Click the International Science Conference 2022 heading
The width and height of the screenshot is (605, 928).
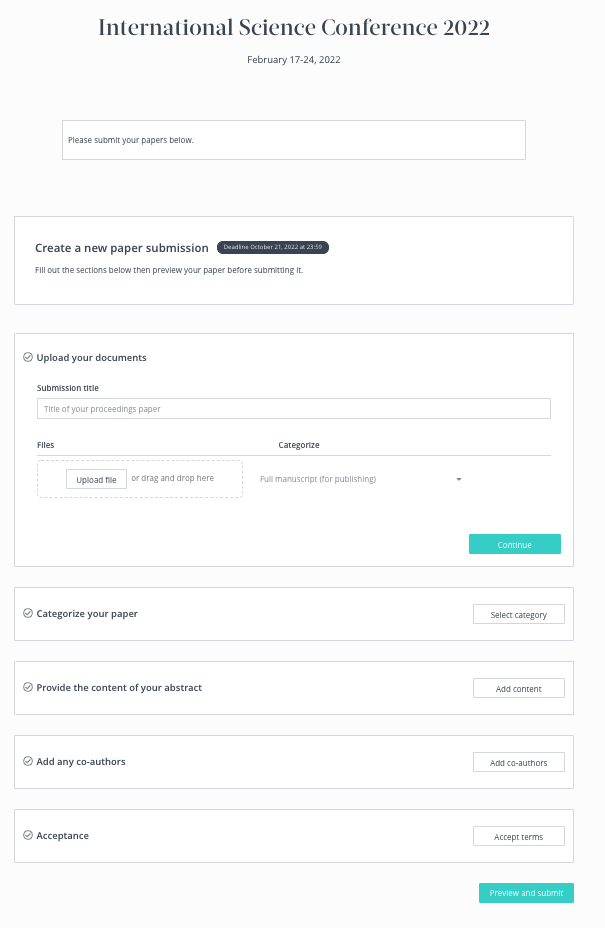(294, 28)
